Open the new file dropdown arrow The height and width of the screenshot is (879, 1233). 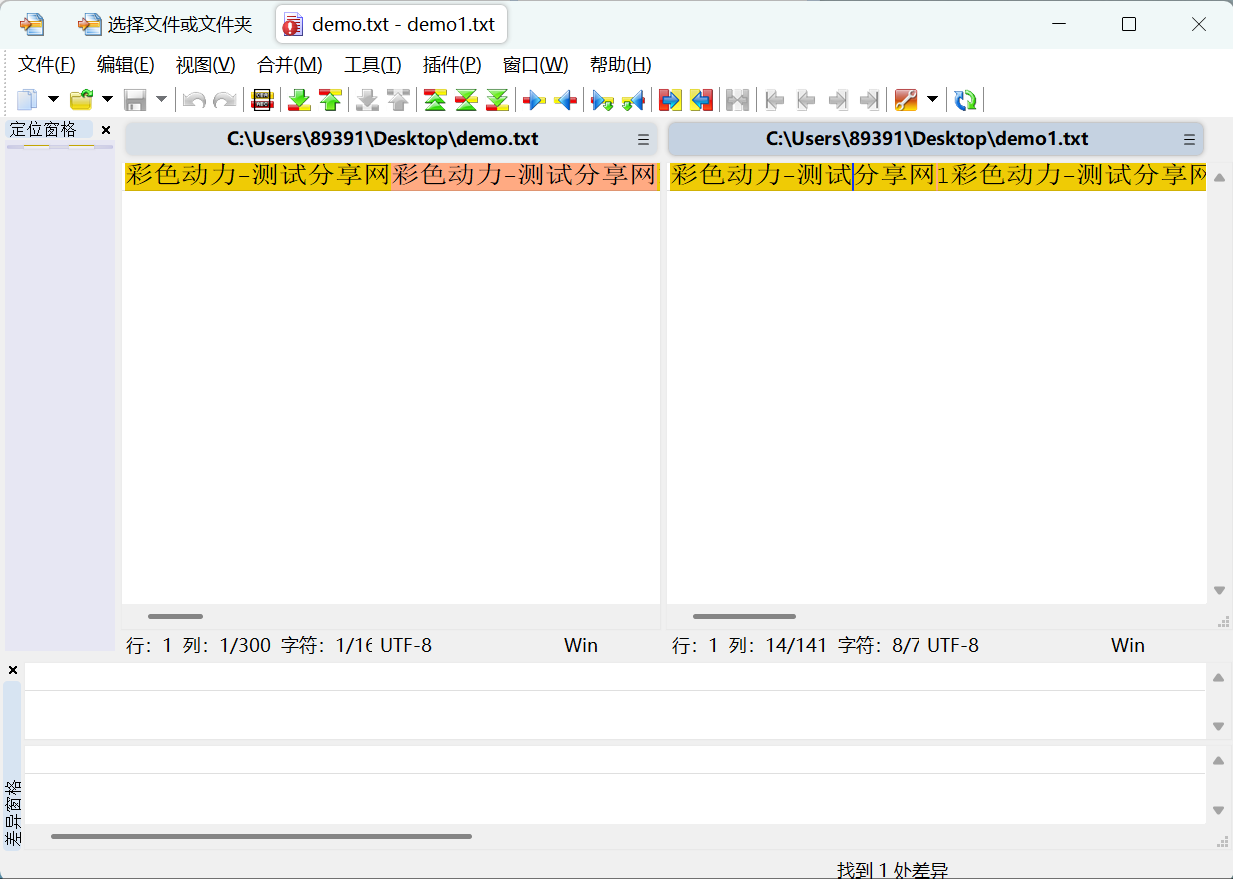[x=53, y=99]
